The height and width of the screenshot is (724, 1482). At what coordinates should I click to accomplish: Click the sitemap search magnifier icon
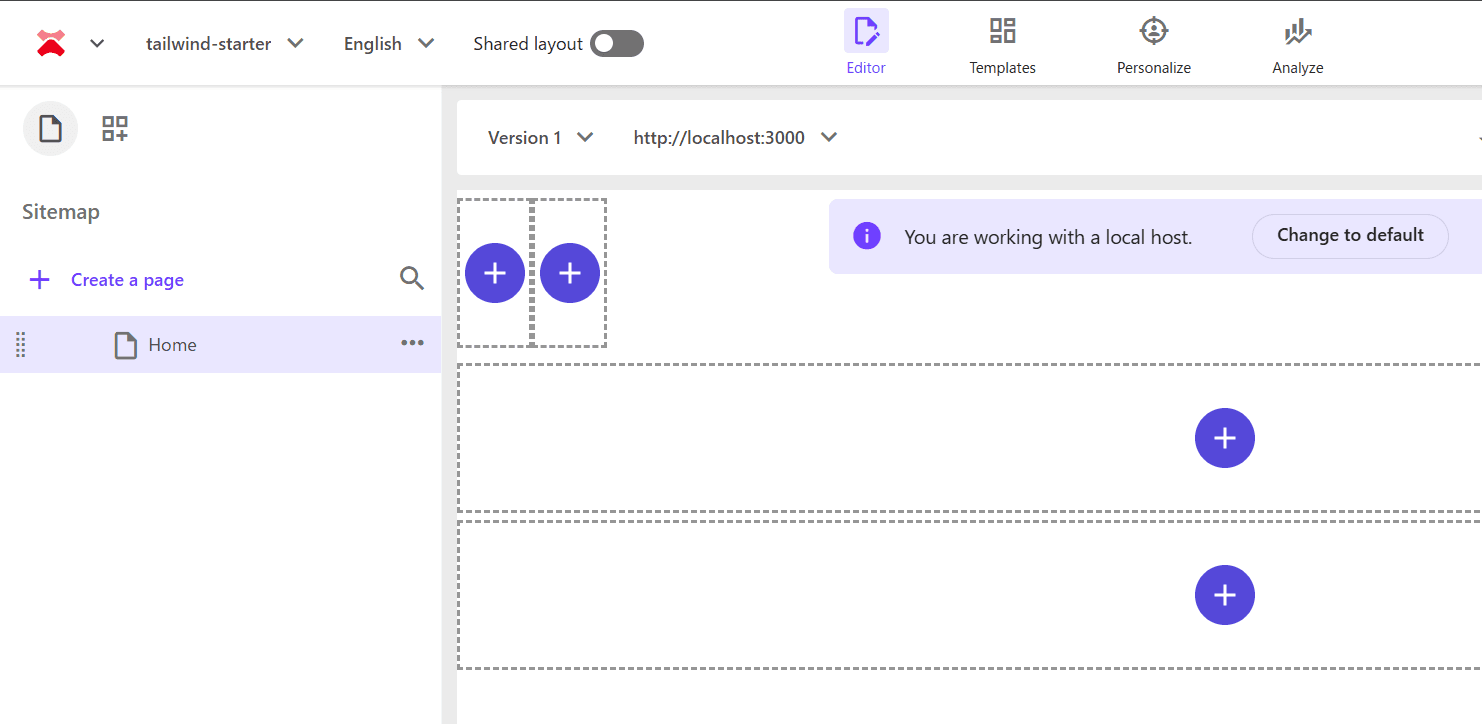pyautogui.click(x=412, y=278)
